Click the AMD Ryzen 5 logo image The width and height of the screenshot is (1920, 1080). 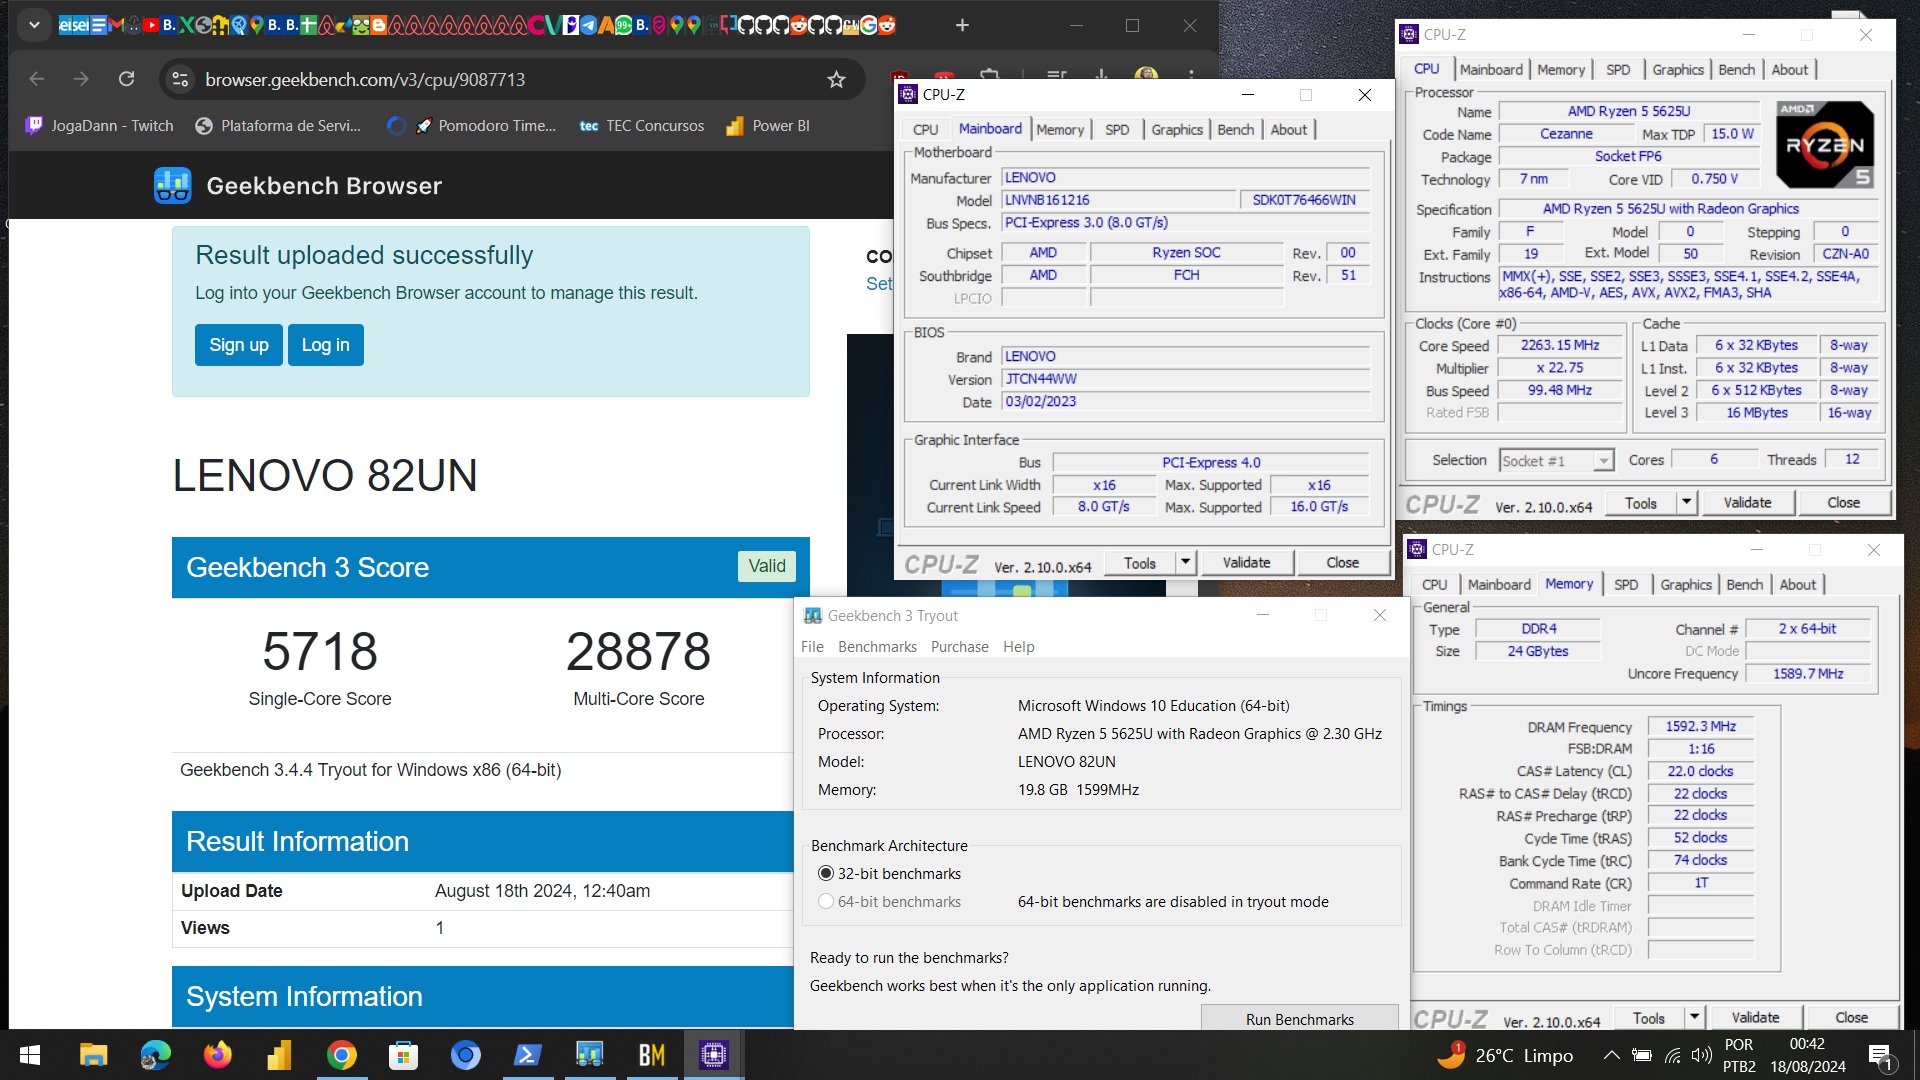click(x=1825, y=145)
